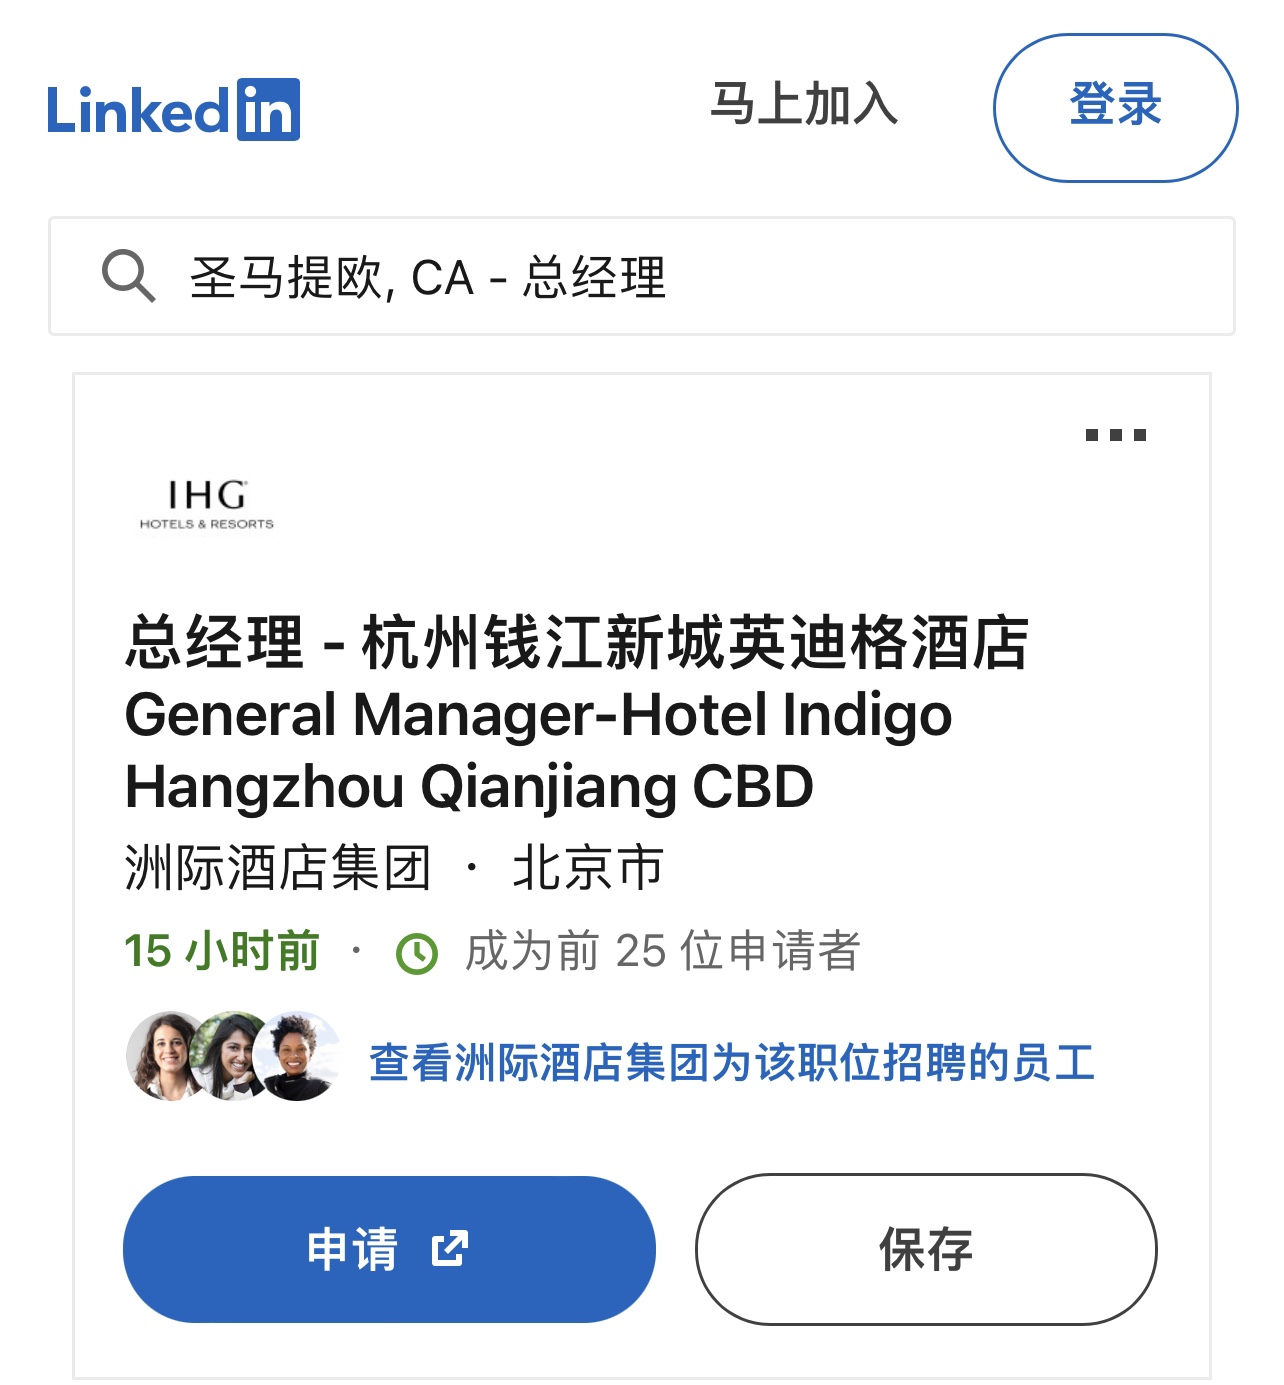Click the 成为前 25 位申请者 text
Screen dimensions: 1284x1385
point(662,951)
